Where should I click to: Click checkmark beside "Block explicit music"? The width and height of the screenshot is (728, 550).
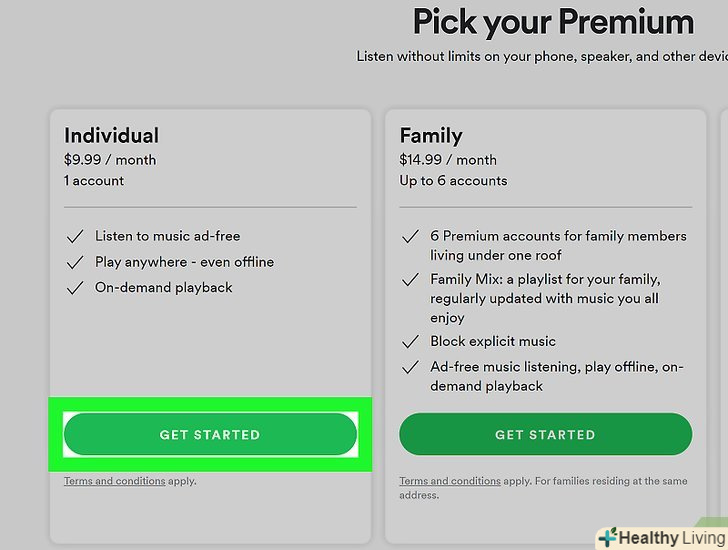[409, 342]
